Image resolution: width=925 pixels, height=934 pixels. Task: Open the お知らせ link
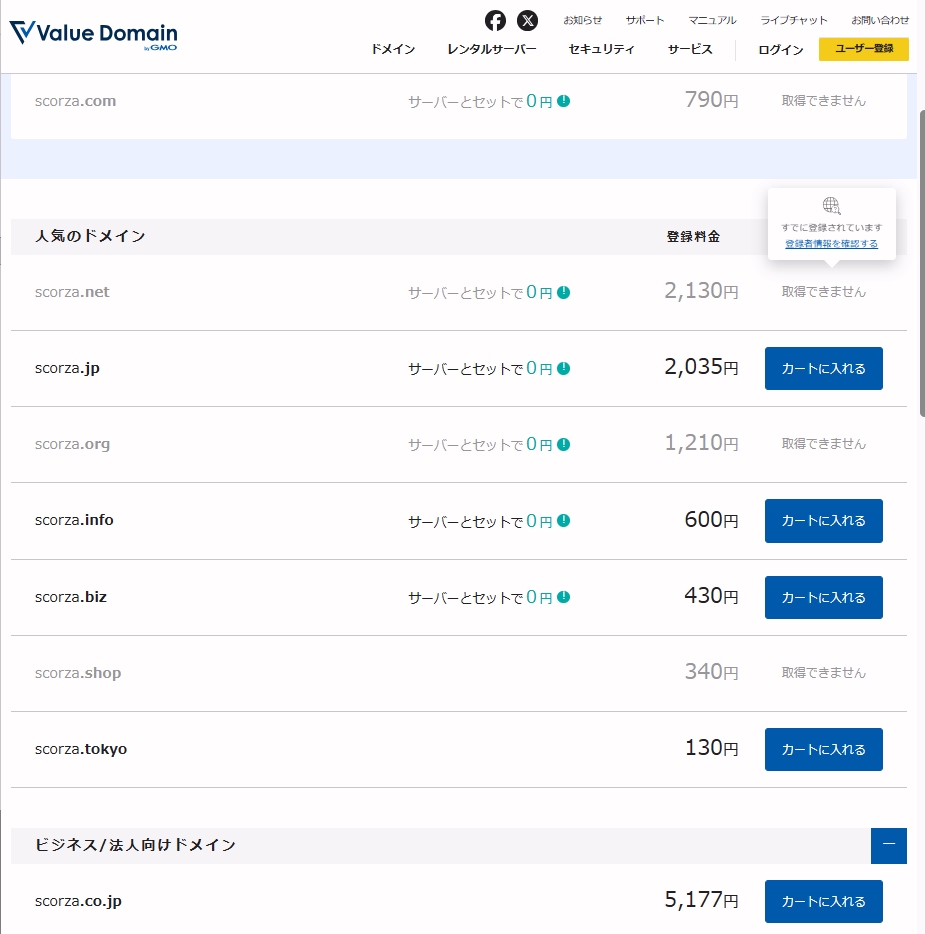click(583, 20)
